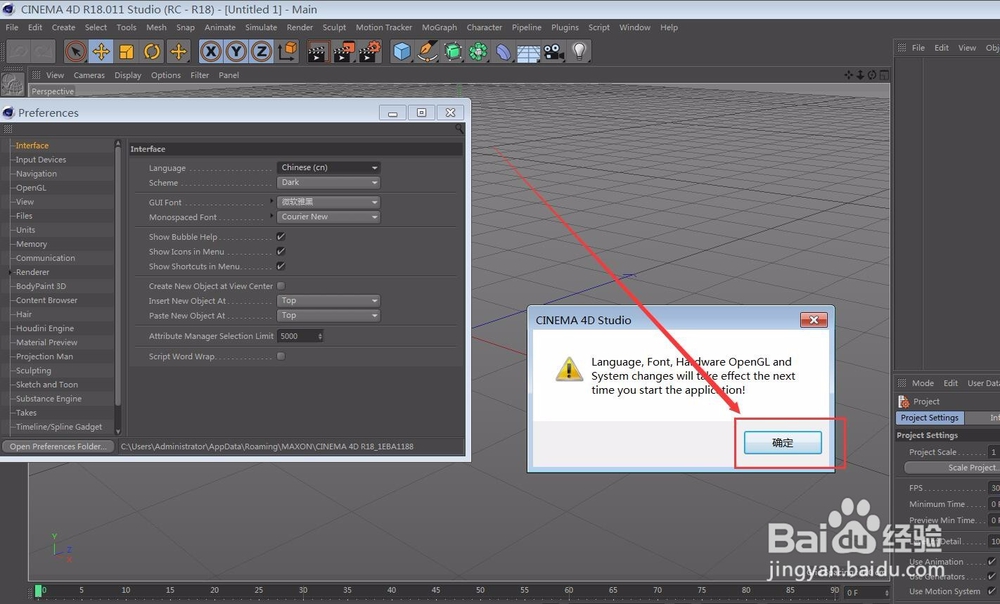Click the Floor environment icon
This screenshot has height=604, width=1000.
[529, 52]
